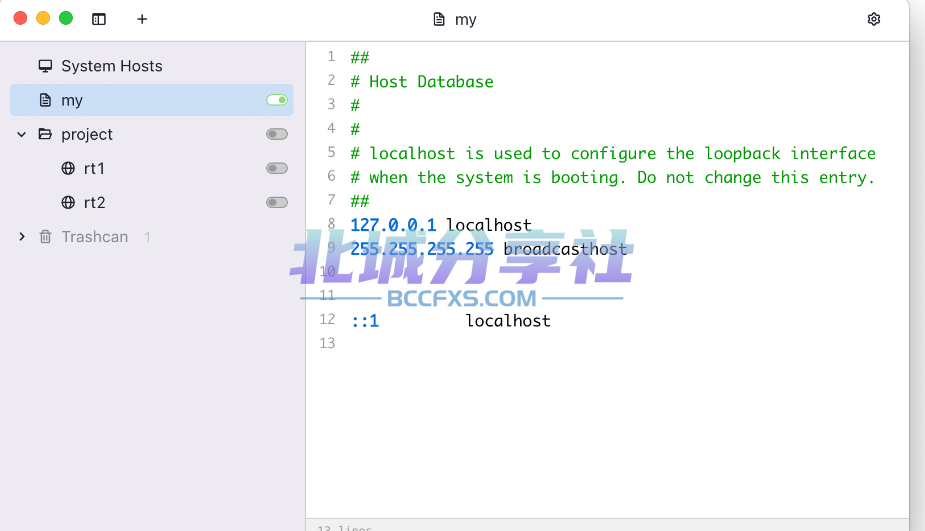This screenshot has height=531, width=925.
Task: Select System Hosts in the sidebar
Action: pyautogui.click(x=111, y=65)
